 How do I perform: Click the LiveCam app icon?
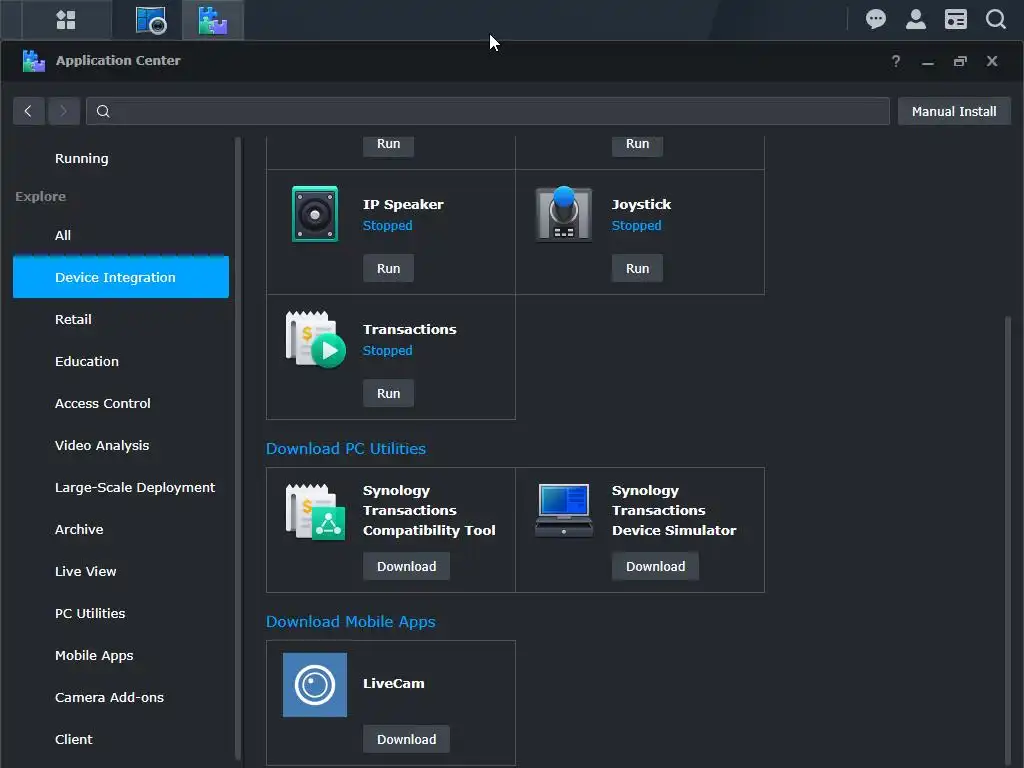click(315, 684)
